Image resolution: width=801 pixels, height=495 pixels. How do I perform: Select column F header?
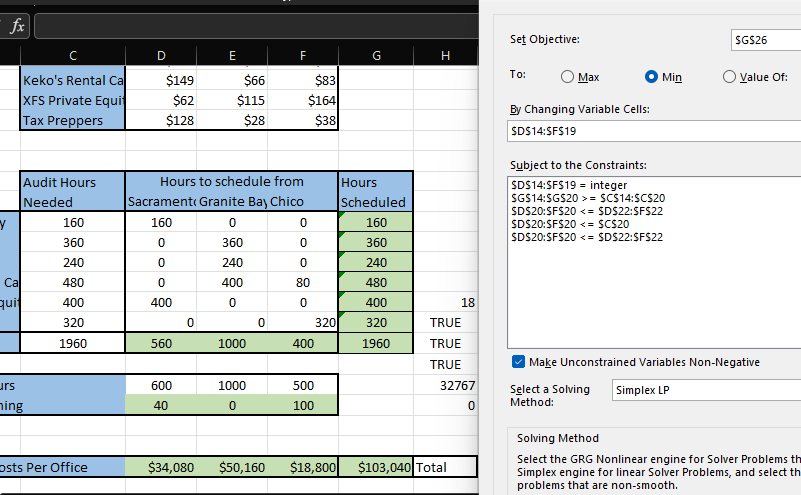tap(303, 56)
